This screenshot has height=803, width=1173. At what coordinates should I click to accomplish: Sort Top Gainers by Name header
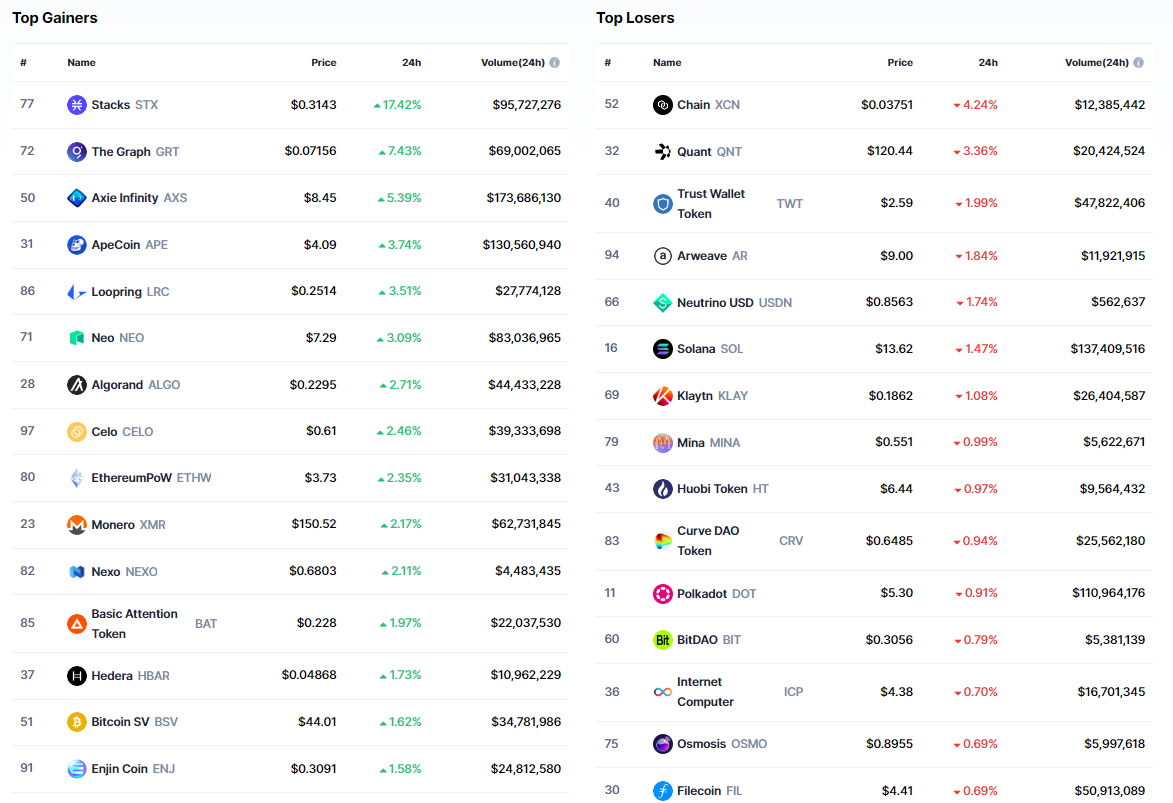pyautogui.click(x=82, y=63)
